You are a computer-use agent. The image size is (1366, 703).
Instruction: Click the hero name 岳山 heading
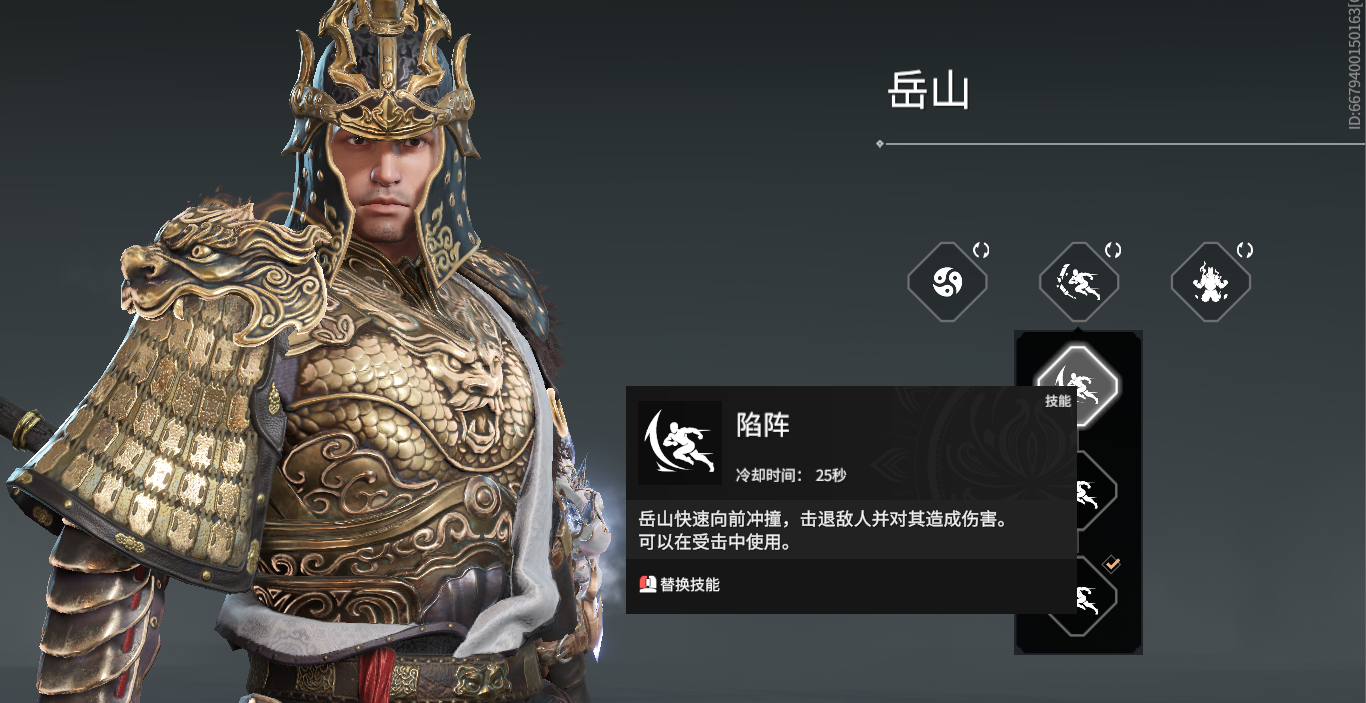(x=929, y=92)
